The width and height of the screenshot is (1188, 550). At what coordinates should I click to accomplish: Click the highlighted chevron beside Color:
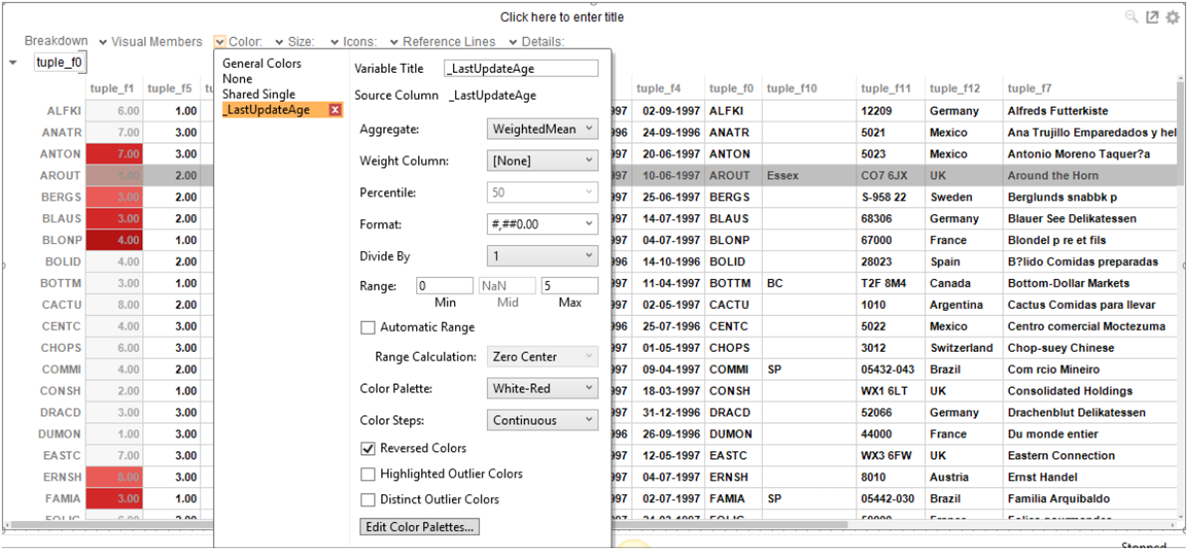pyautogui.click(x=219, y=42)
